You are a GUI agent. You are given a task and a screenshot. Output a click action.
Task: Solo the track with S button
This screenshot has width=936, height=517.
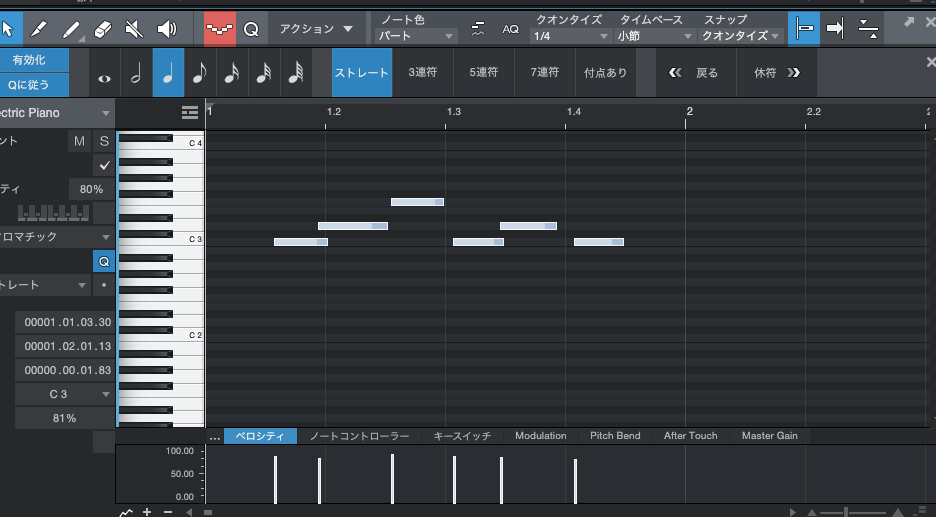104,141
